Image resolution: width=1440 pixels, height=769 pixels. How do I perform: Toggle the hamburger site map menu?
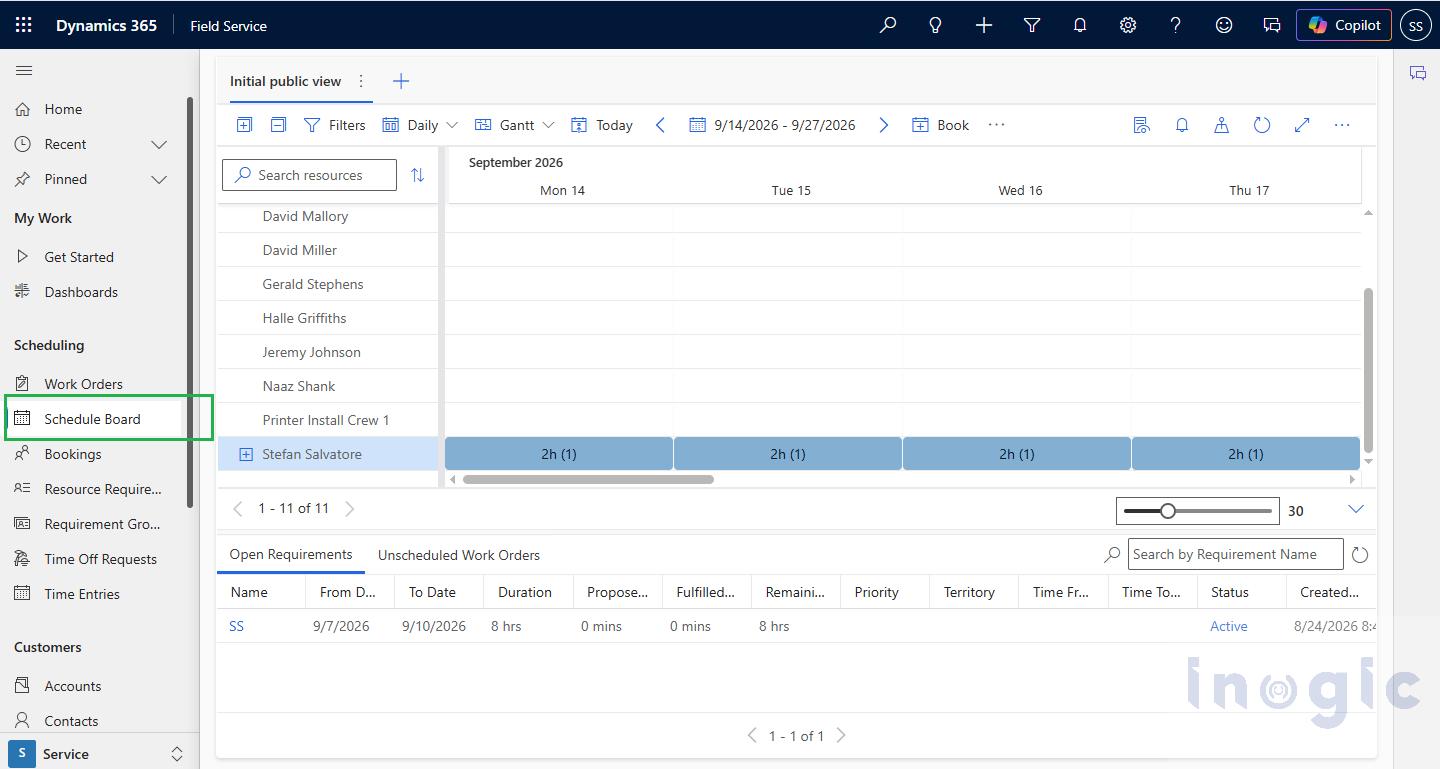(x=24, y=70)
